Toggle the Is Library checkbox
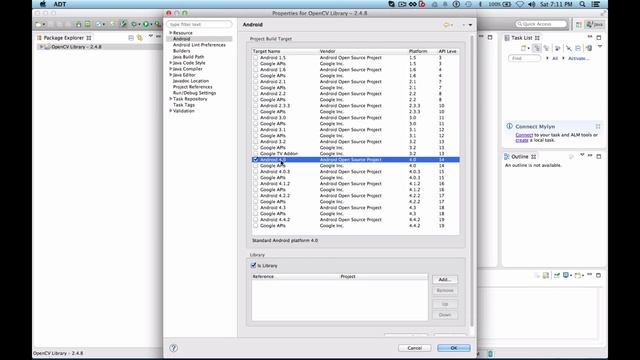The height and width of the screenshot is (360, 640). point(253,265)
